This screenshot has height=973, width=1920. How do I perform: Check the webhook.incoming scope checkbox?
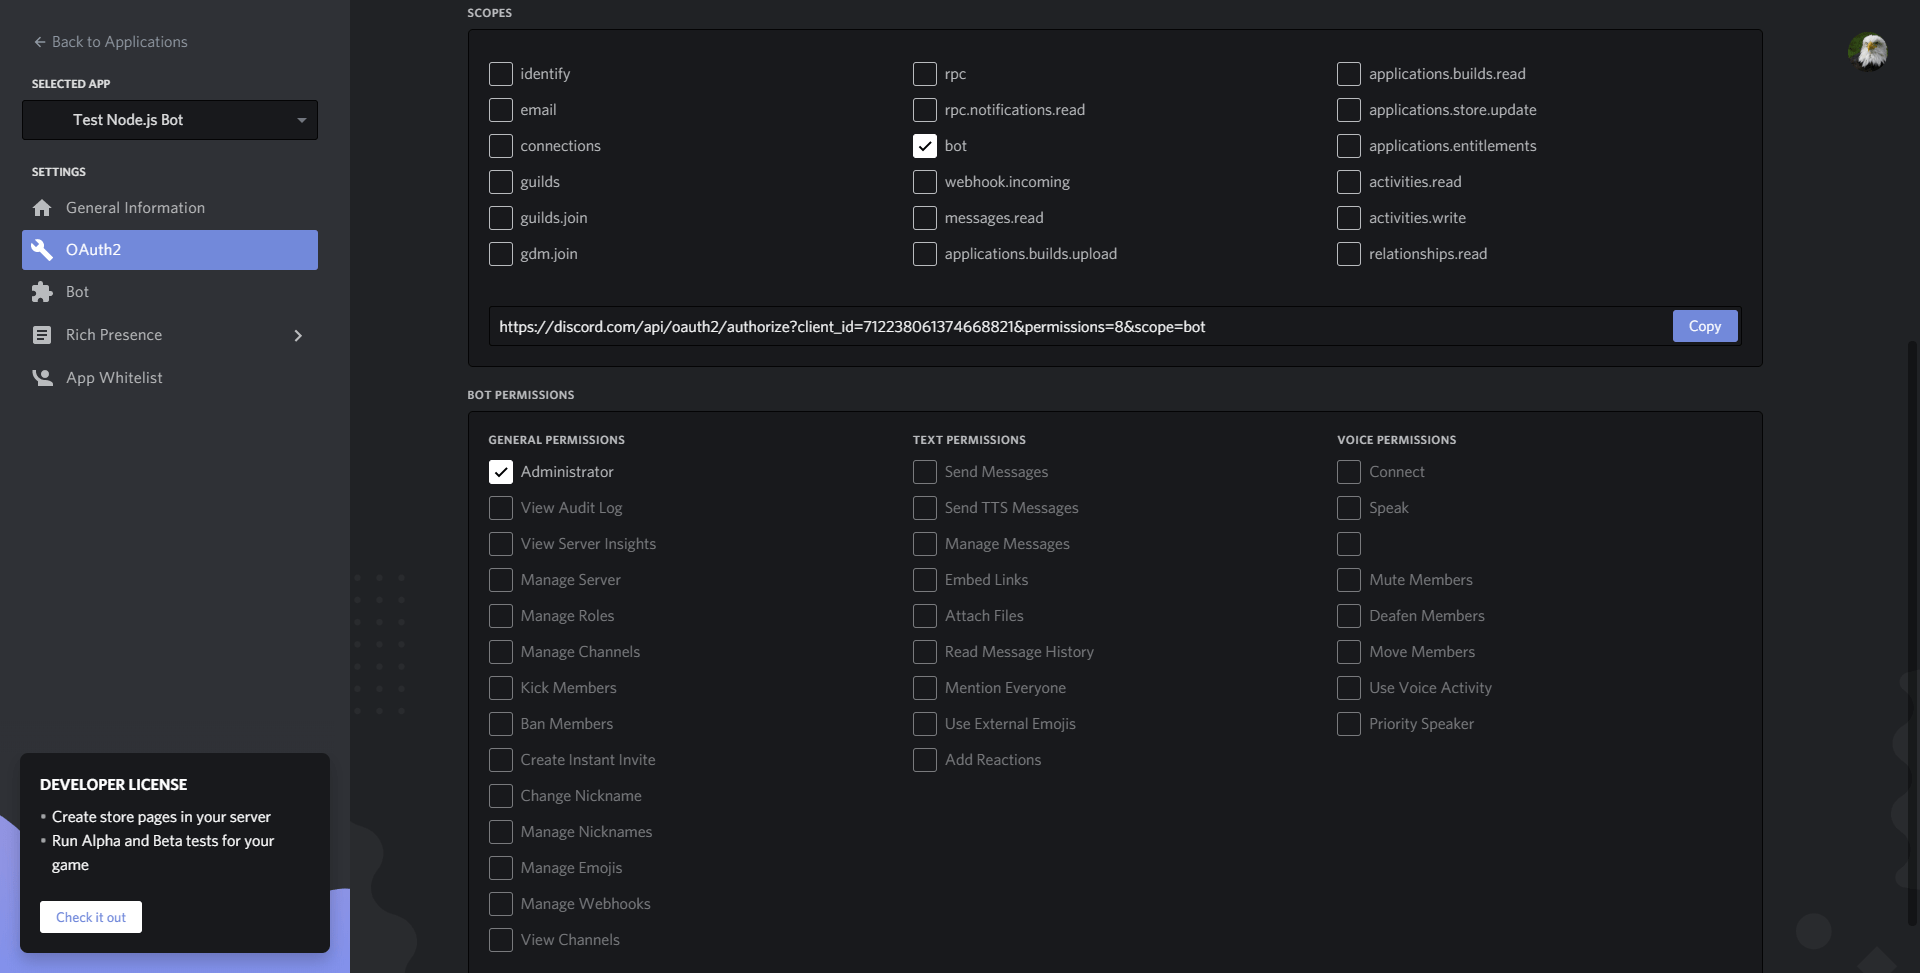tap(925, 182)
